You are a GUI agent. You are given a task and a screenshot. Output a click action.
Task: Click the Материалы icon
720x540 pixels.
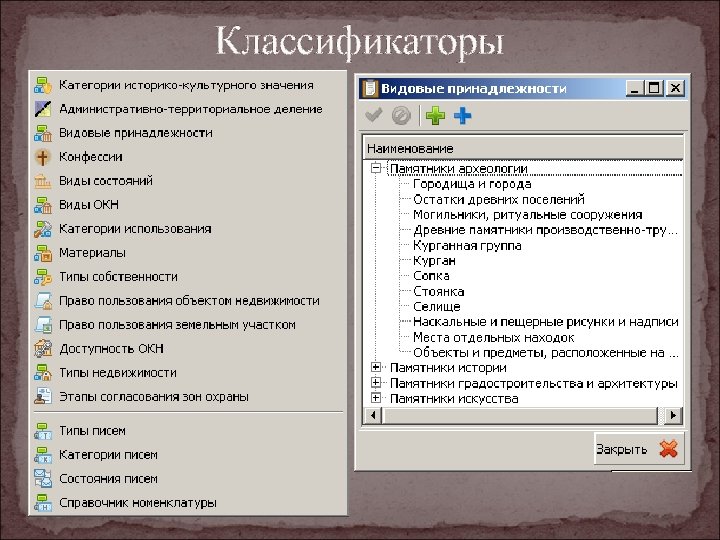[43, 253]
